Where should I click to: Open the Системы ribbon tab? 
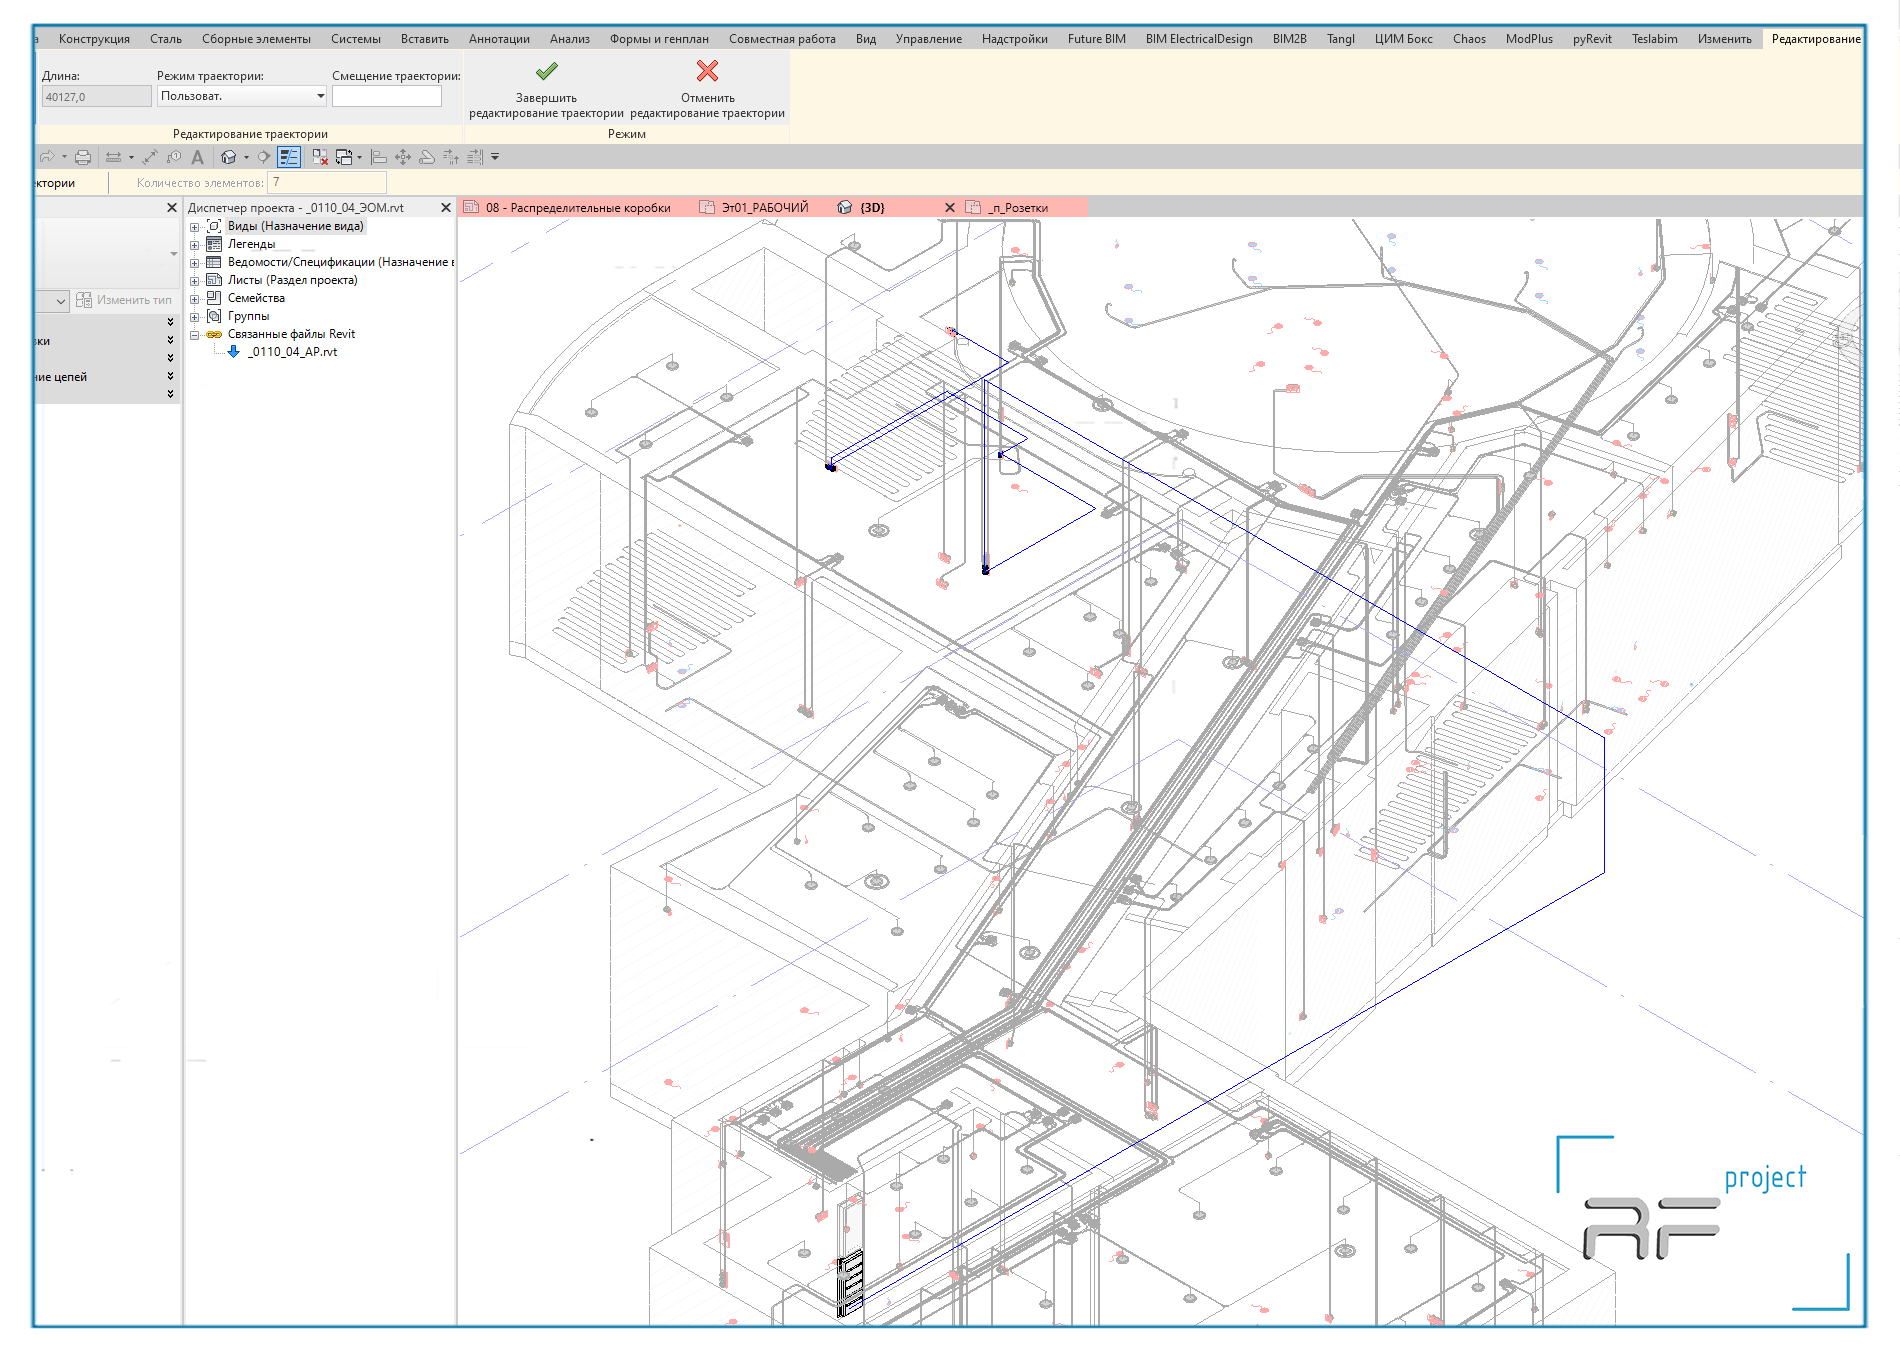356,39
